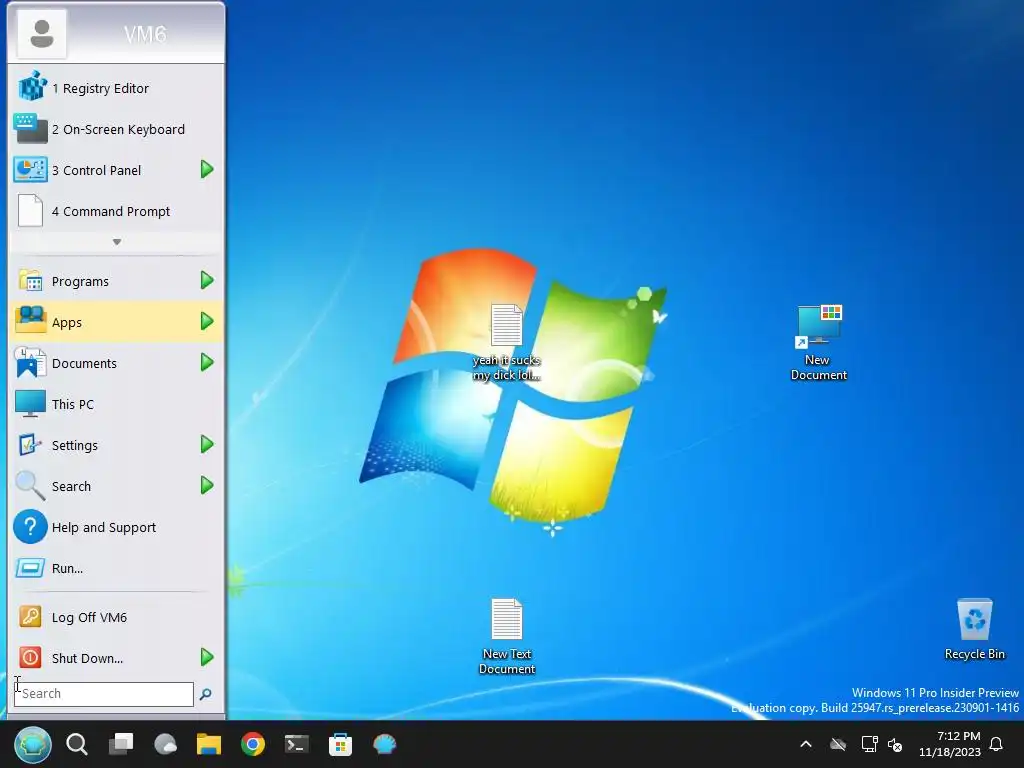The image size is (1024, 768).
Task: Launch Google Chrome from the taskbar
Action: pos(253,744)
